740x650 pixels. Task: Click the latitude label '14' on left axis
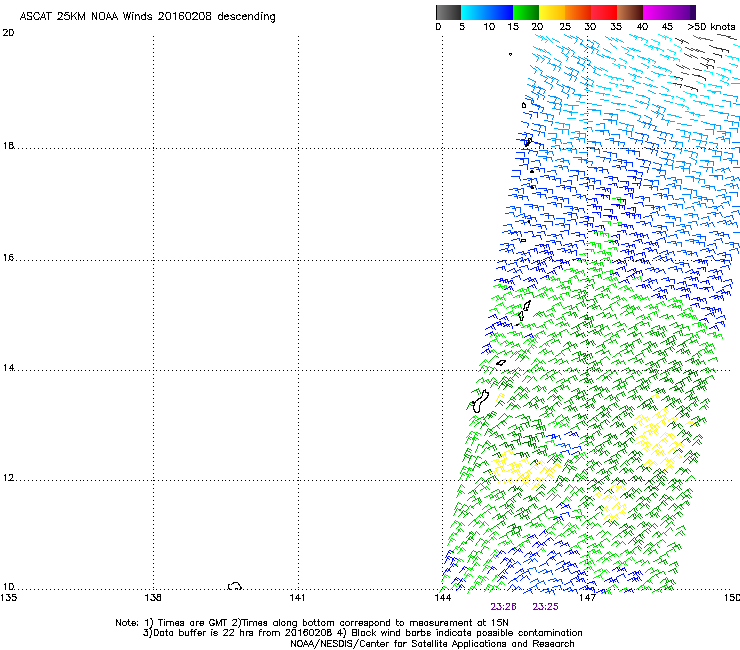(x=8, y=368)
